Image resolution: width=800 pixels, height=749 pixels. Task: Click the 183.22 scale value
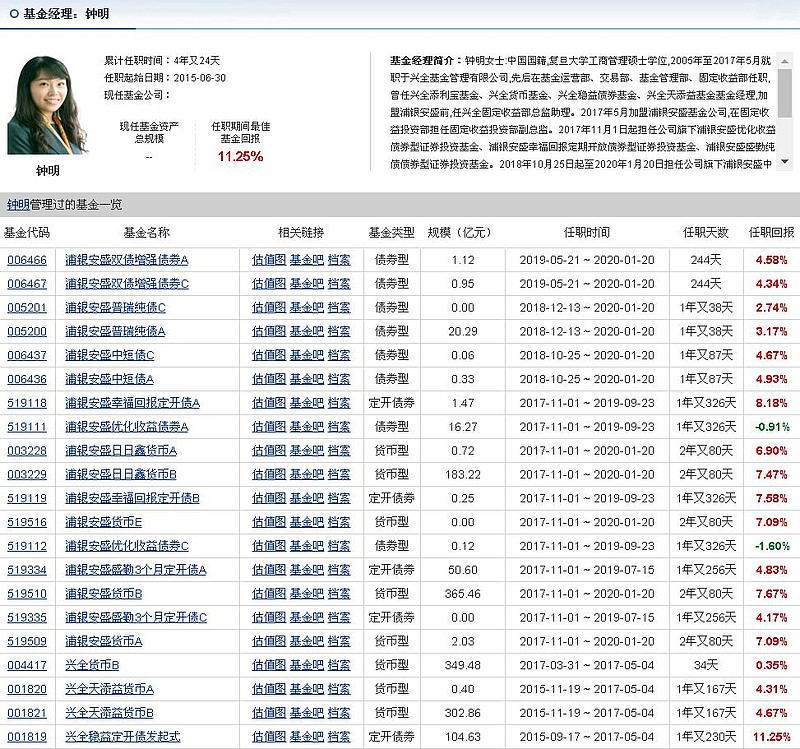(463, 475)
